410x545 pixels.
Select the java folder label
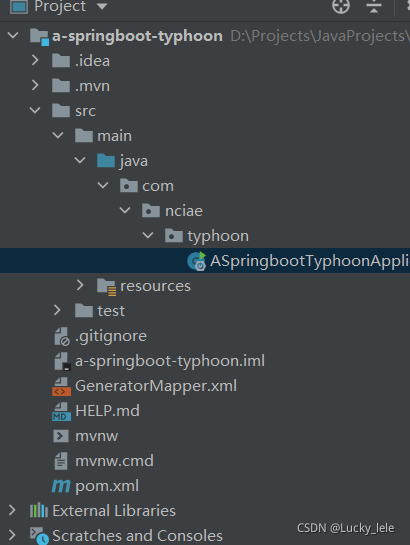134,162
